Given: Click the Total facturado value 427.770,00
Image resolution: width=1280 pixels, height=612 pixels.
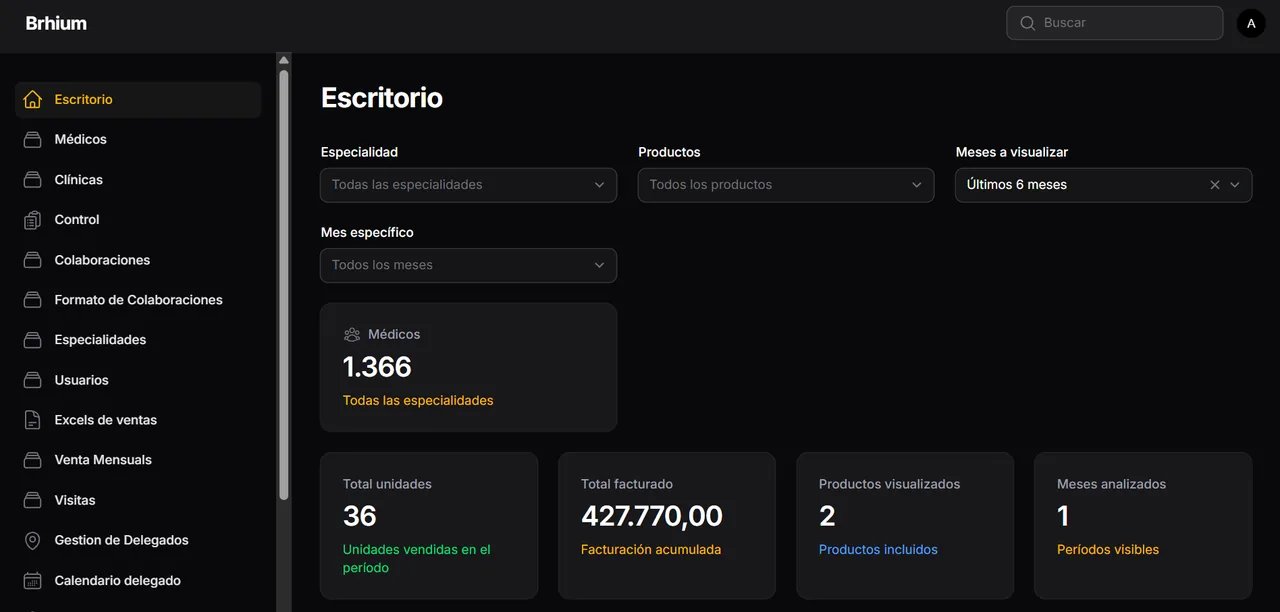Looking at the screenshot, I should pos(652,516).
